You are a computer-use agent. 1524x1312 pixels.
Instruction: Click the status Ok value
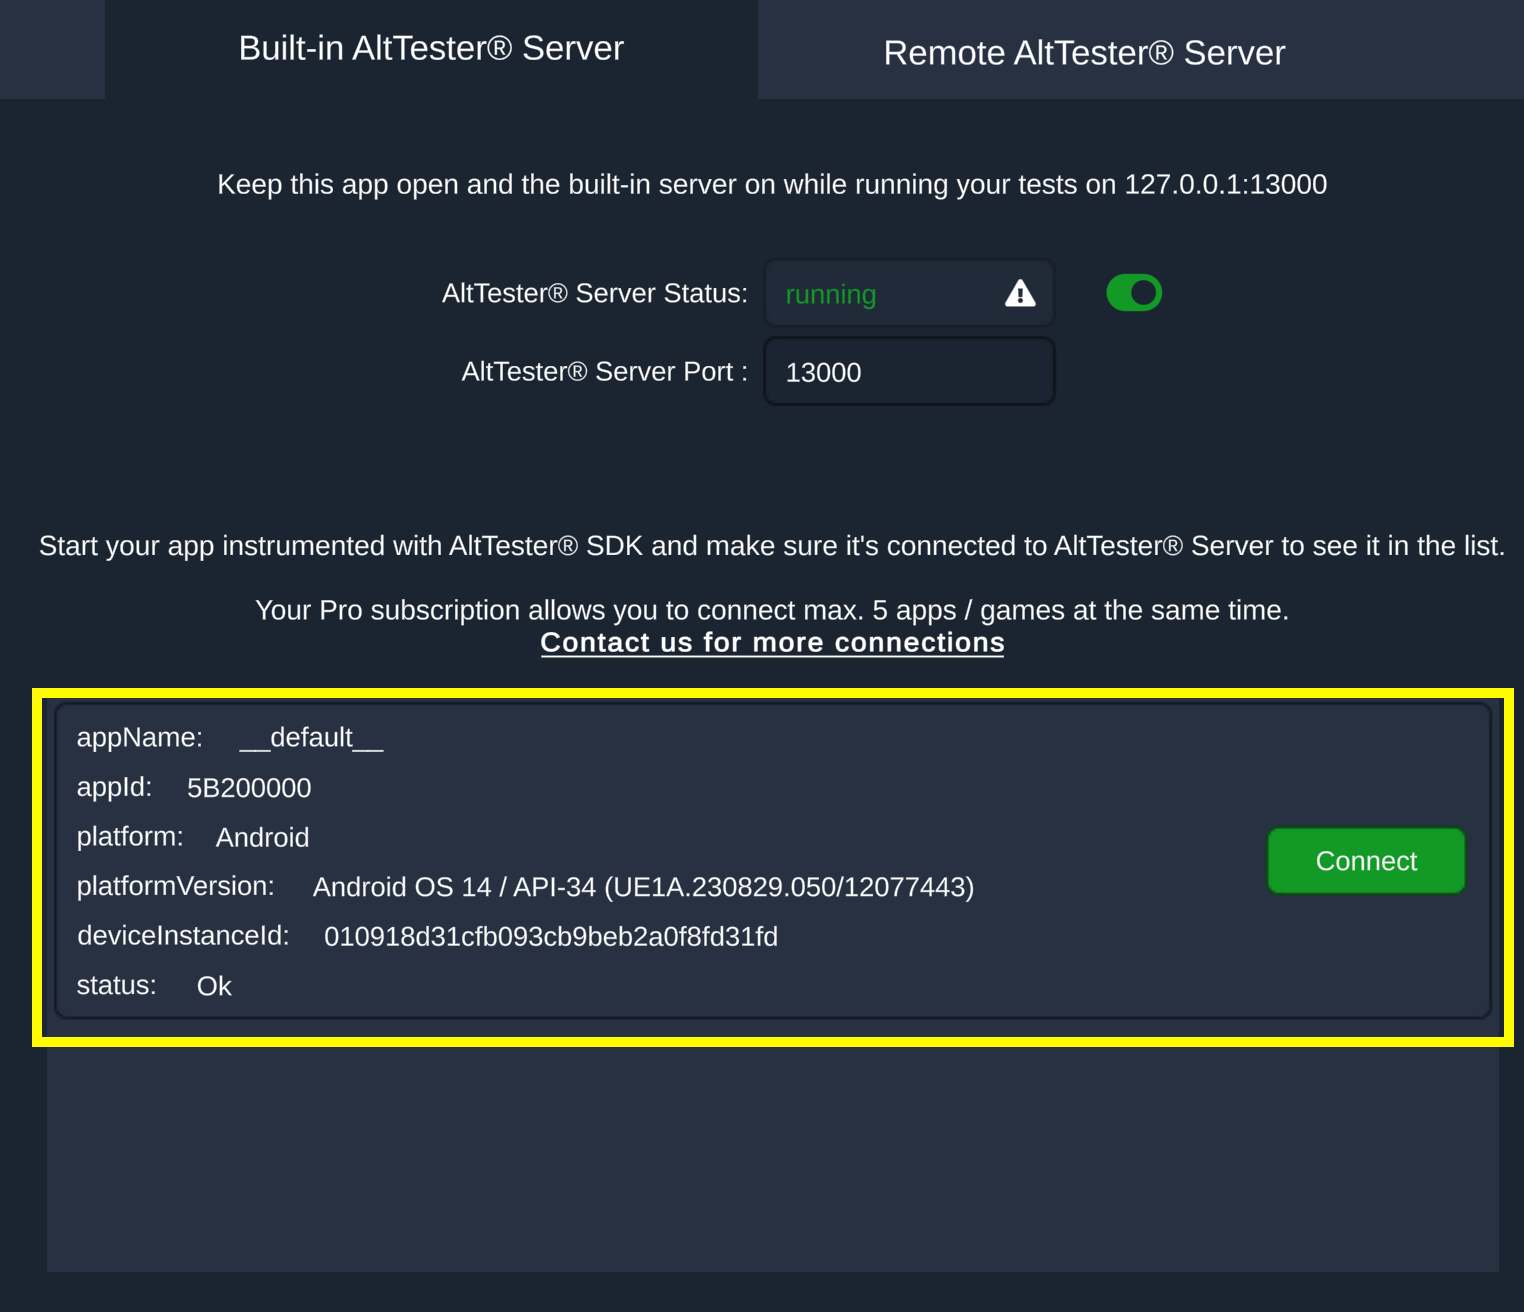(x=214, y=986)
